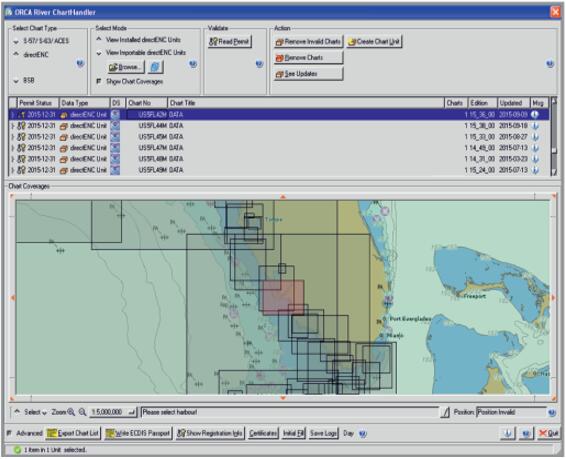Select the S-57/S-63/ACES chart type
The image size is (566, 459).
[x=41, y=41]
